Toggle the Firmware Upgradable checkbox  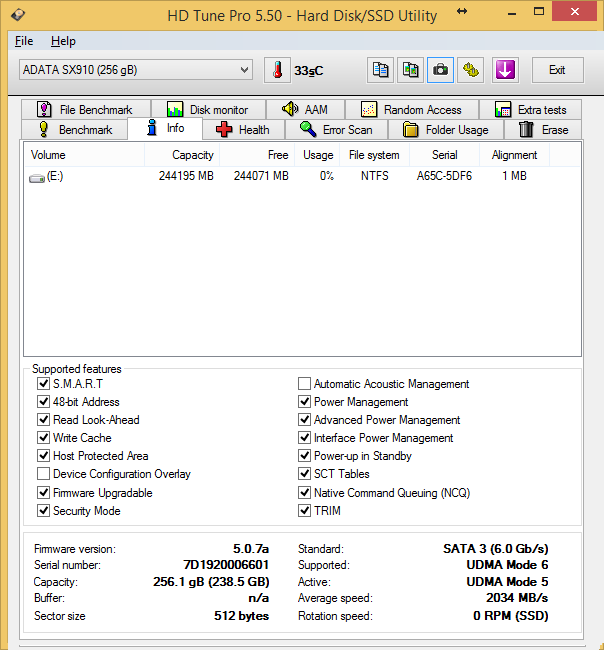point(44,492)
